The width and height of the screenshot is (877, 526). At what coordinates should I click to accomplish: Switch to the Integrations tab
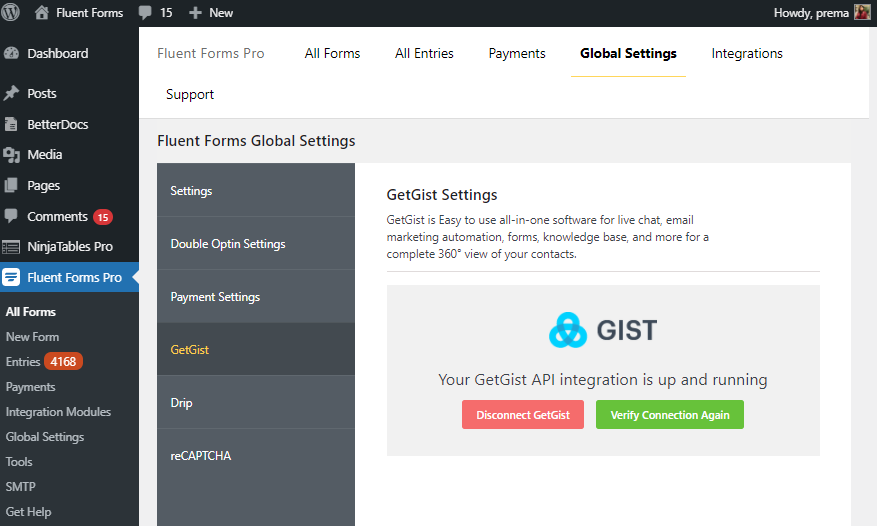[x=747, y=53]
